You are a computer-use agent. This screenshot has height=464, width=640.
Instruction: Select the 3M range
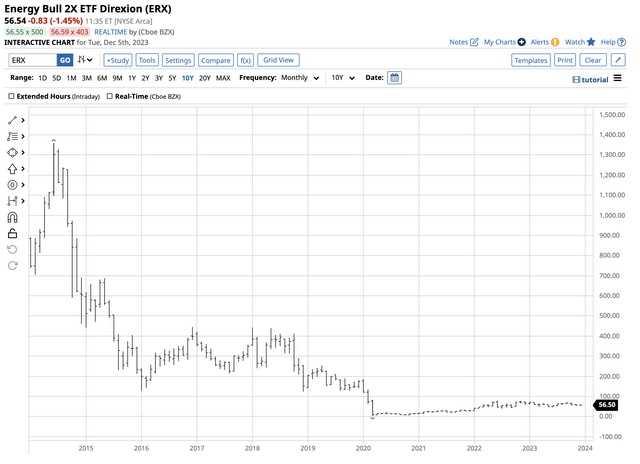click(87, 78)
